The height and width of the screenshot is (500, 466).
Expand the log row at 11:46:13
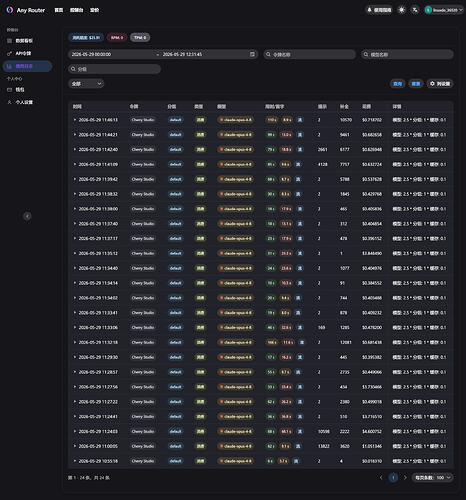point(75,120)
